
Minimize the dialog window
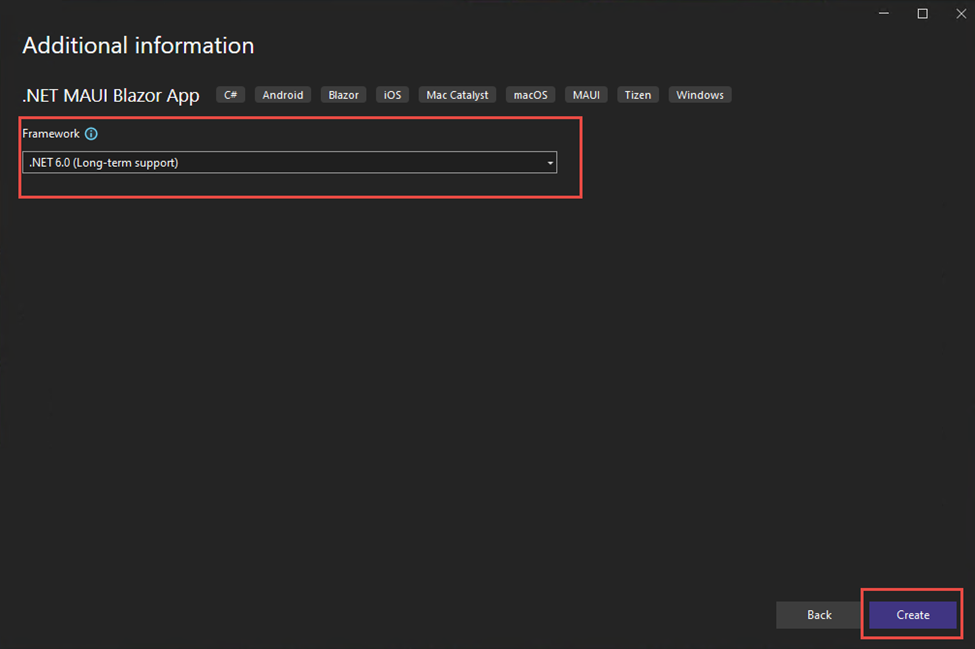click(884, 13)
